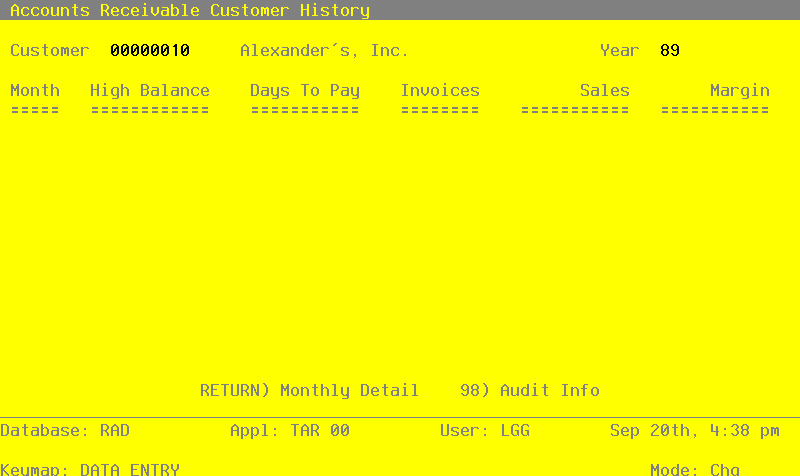Click the Invoices column header
The height and width of the screenshot is (476, 800).
(x=440, y=90)
